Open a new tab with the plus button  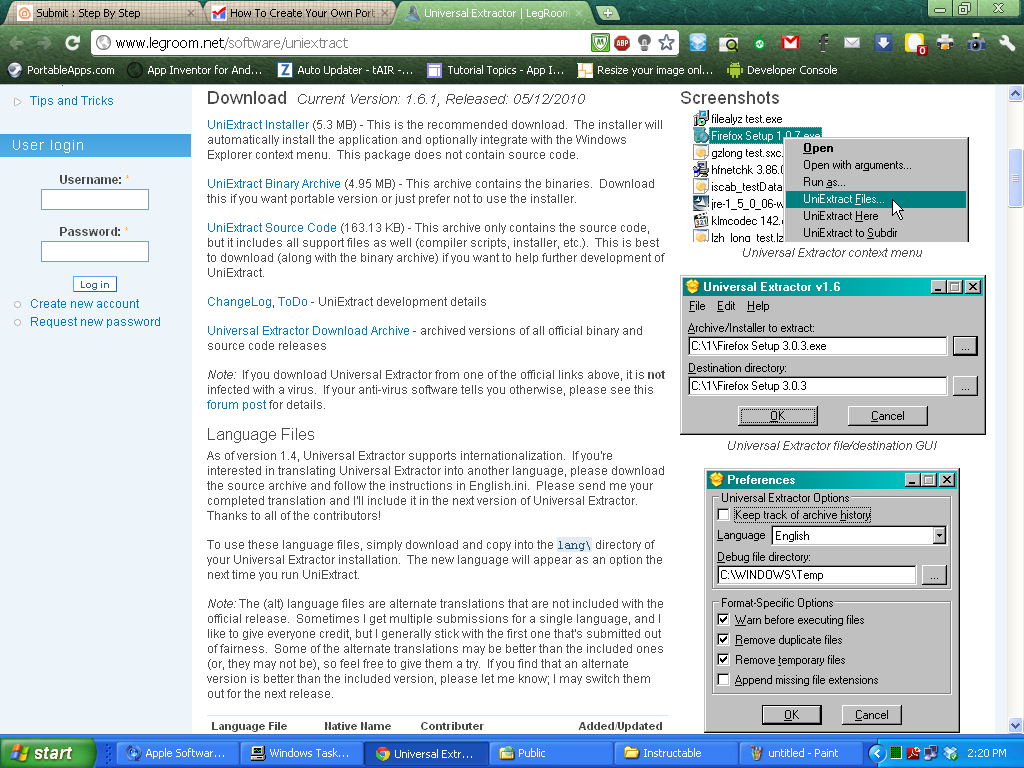pos(607,12)
